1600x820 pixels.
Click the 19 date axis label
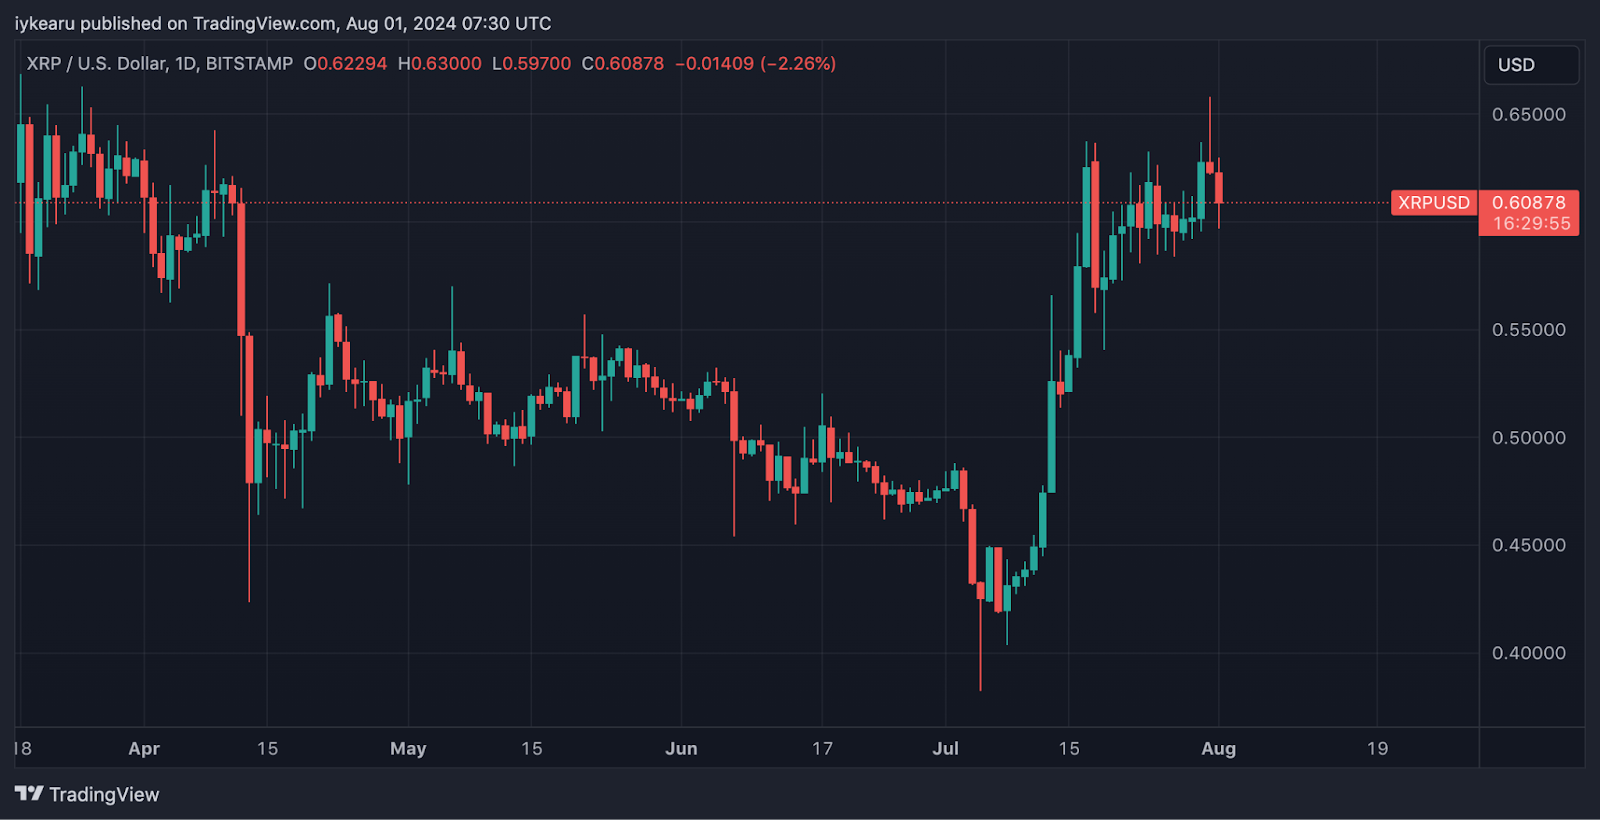[1377, 749]
